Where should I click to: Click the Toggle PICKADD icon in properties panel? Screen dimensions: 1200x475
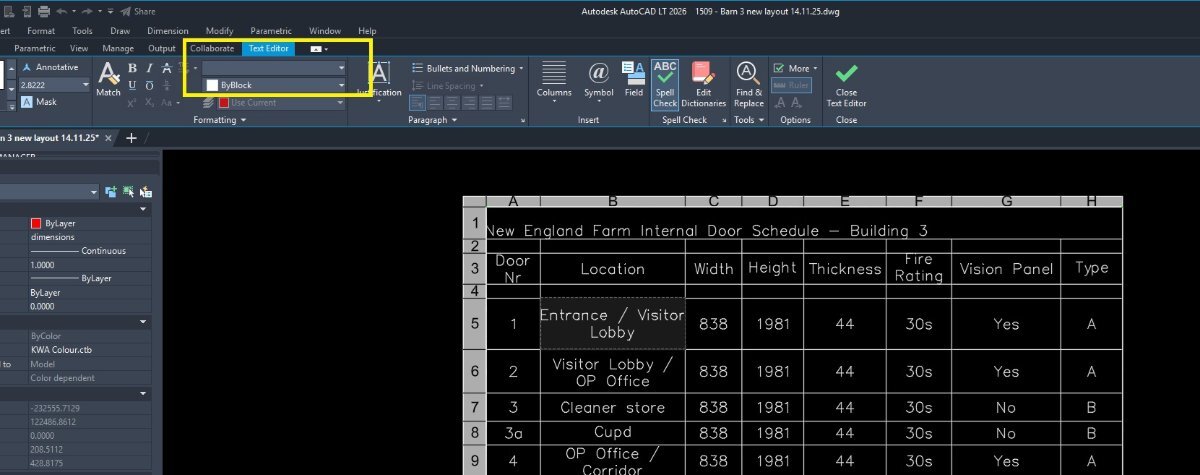(x=110, y=191)
